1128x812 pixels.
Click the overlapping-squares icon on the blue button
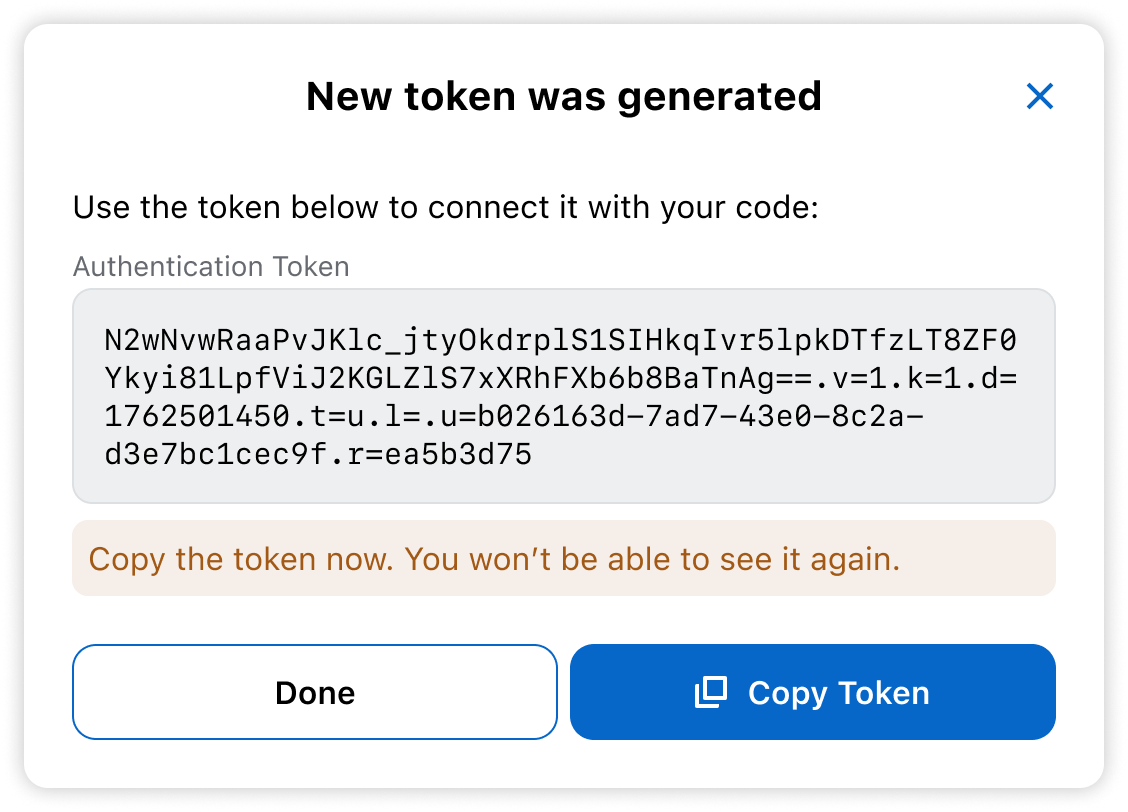[x=712, y=691]
